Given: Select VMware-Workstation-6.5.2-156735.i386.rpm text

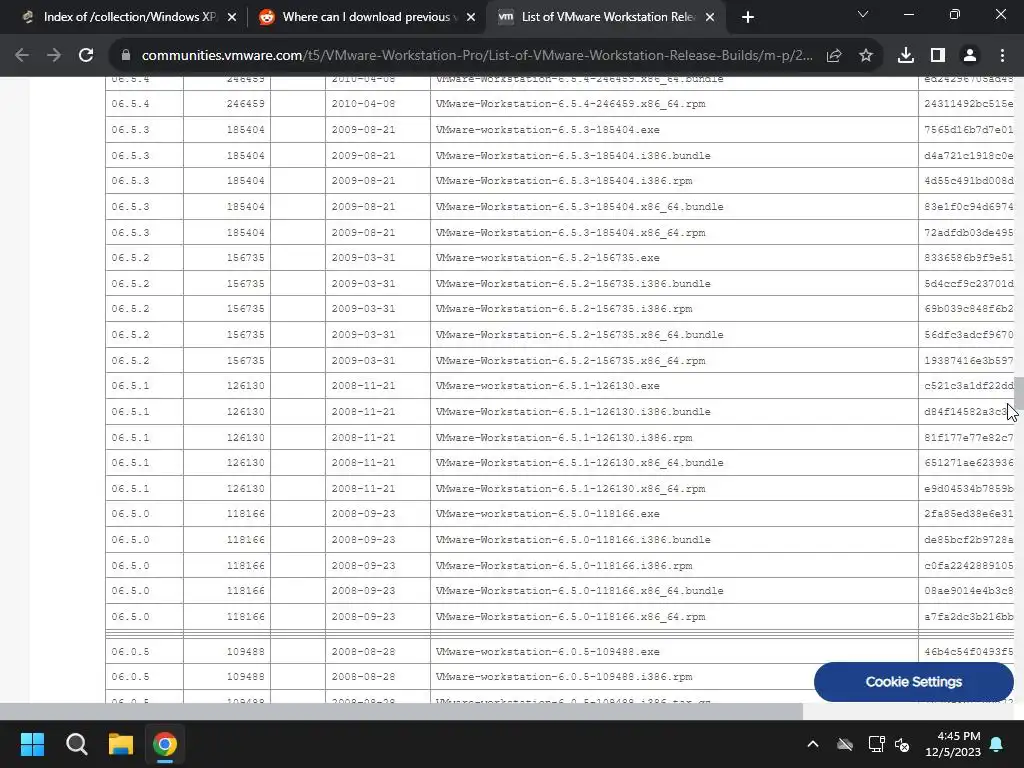Looking at the screenshot, I should pyautogui.click(x=564, y=309).
